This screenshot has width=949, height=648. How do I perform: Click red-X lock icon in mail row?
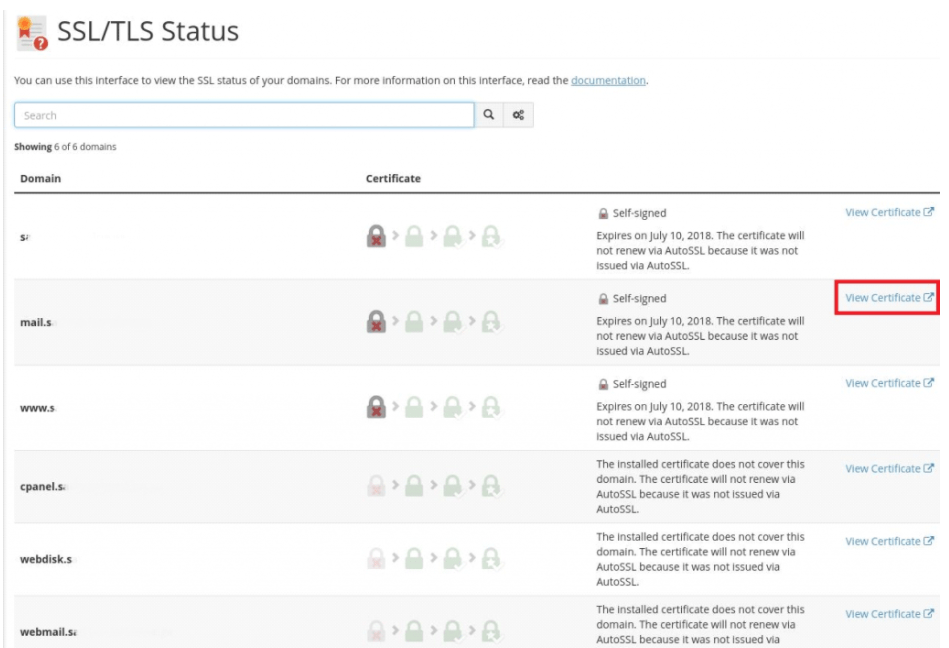point(377,322)
